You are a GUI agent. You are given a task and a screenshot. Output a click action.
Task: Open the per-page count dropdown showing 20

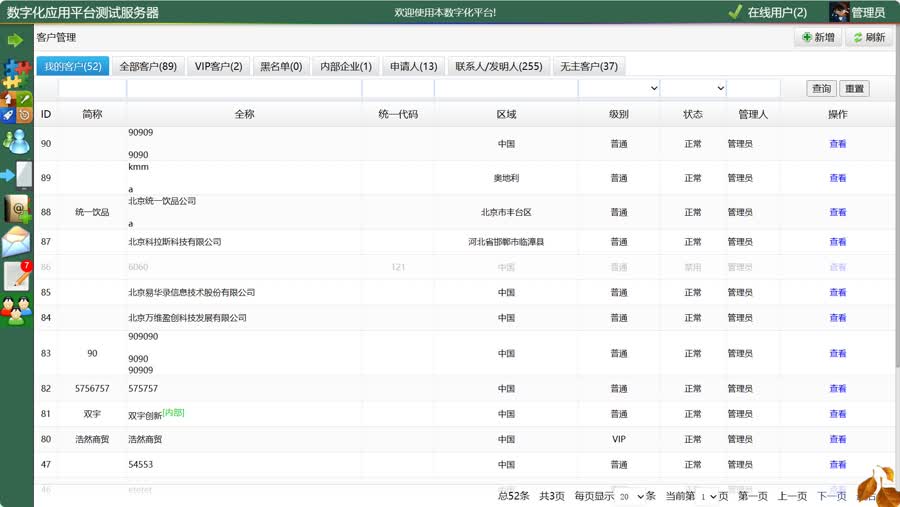click(629, 496)
